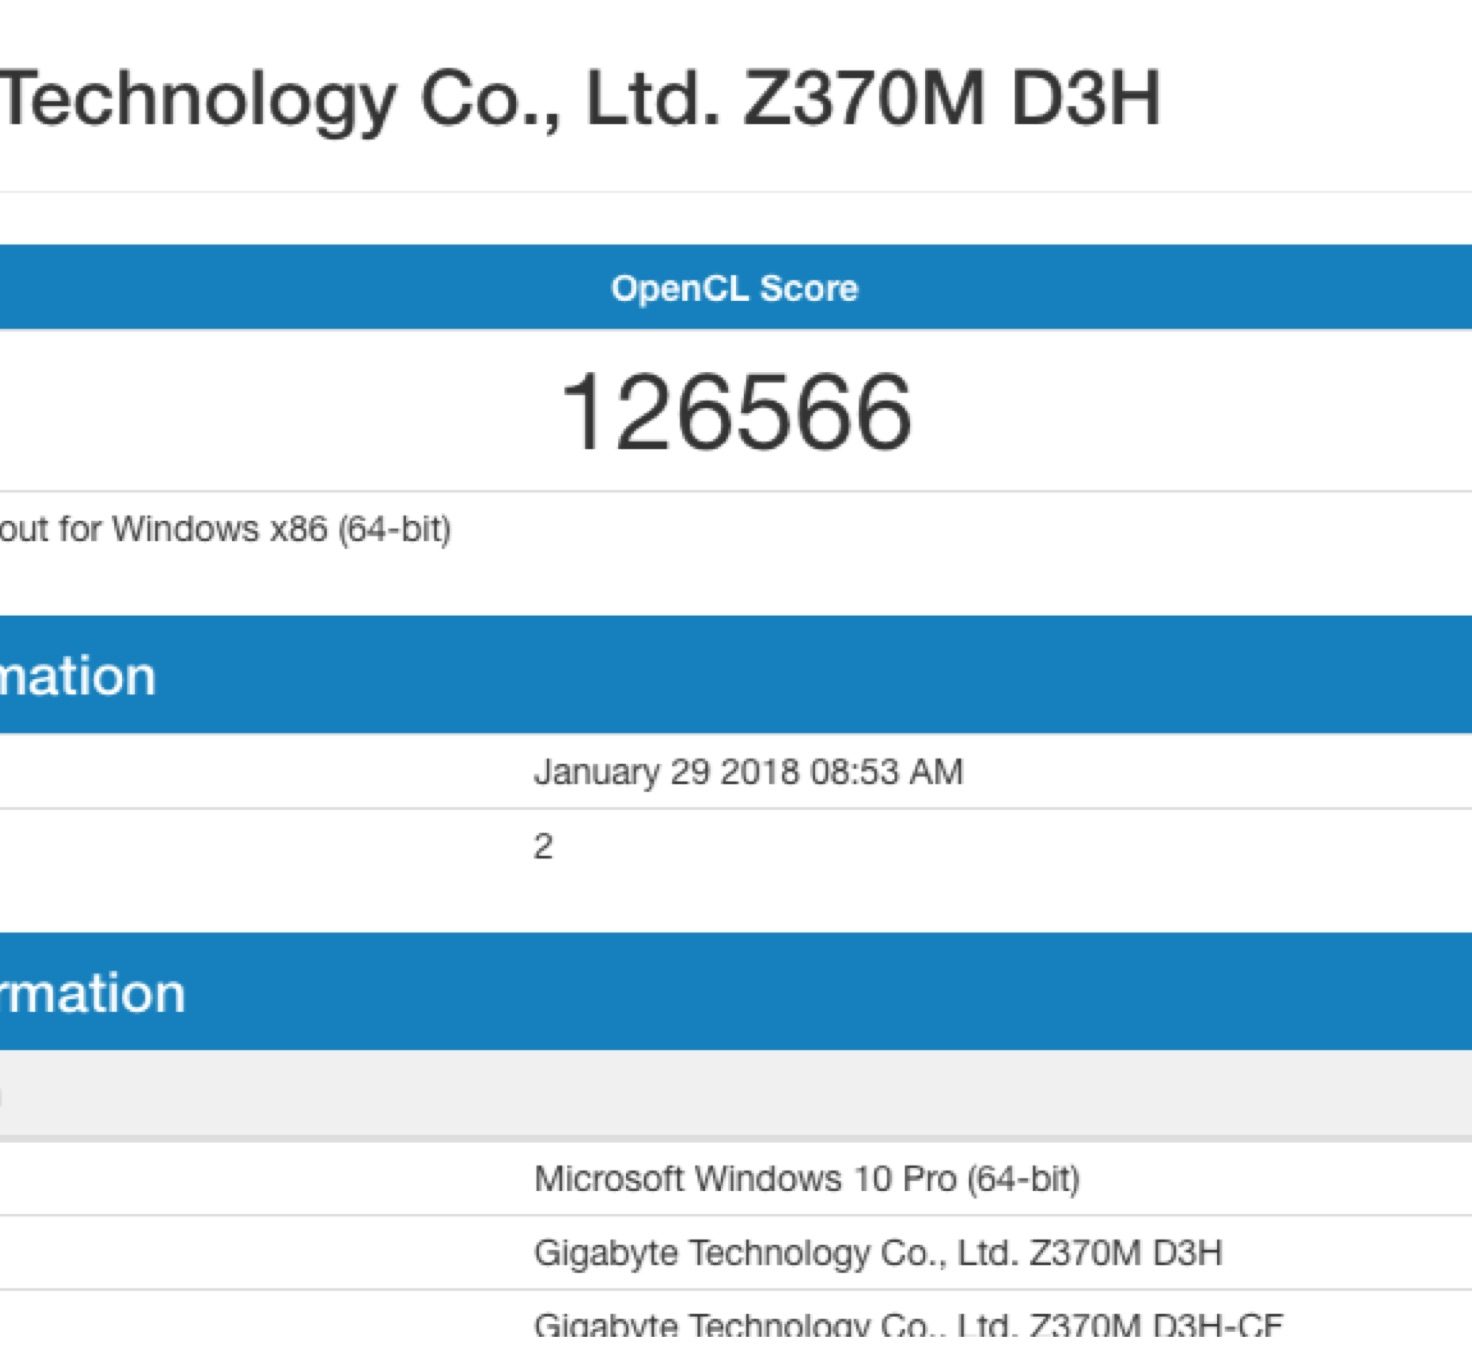
Task: Click the gray subheader row in system table
Action: [x=735, y=1094]
